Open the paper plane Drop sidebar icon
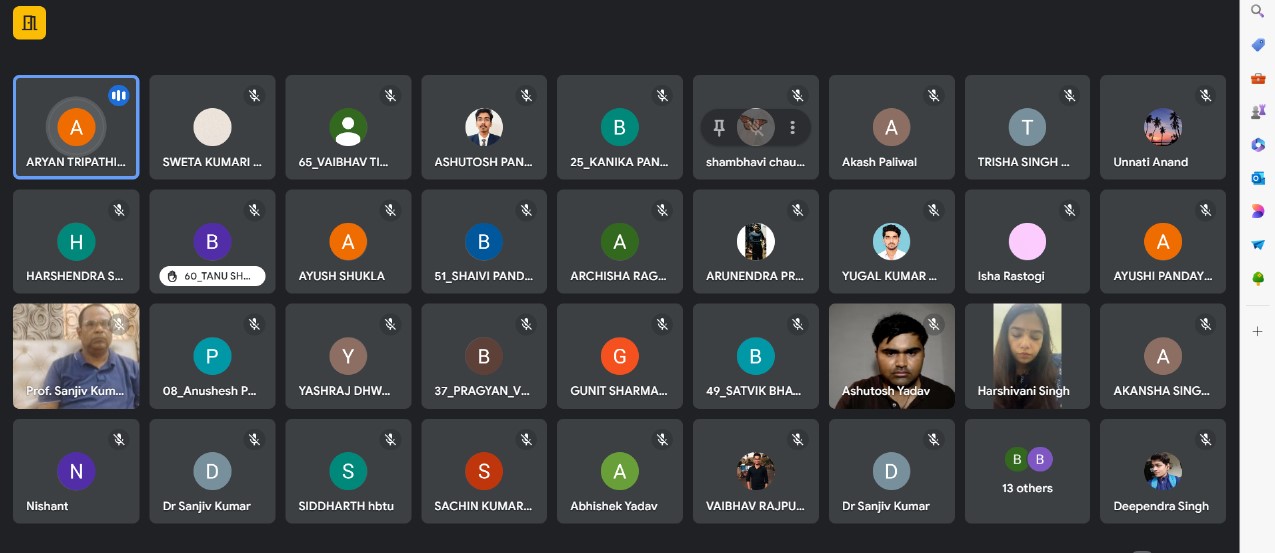The width and height of the screenshot is (1275, 553). [x=1258, y=244]
